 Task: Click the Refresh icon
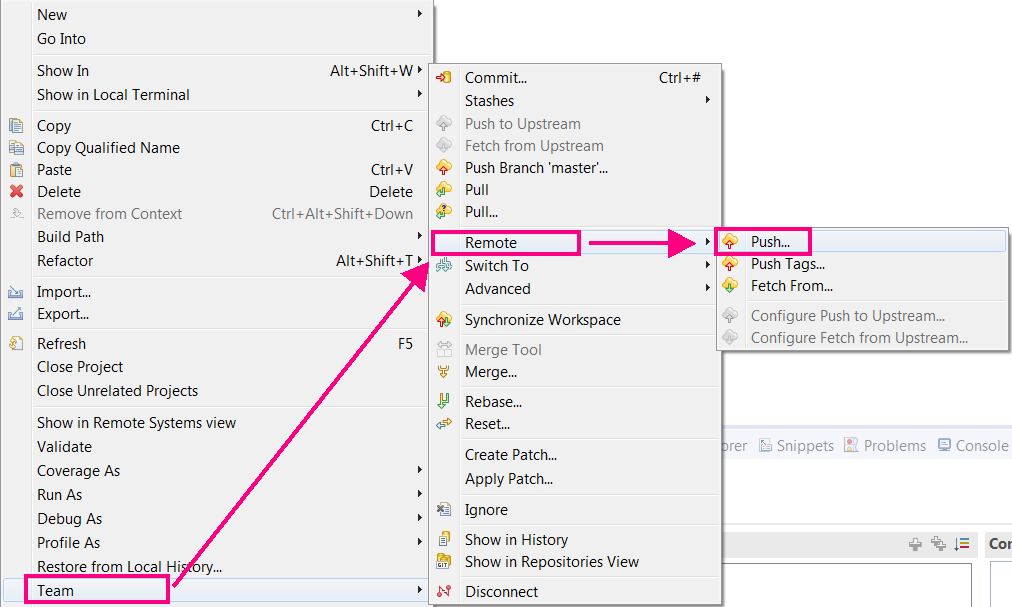tap(16, 343)
